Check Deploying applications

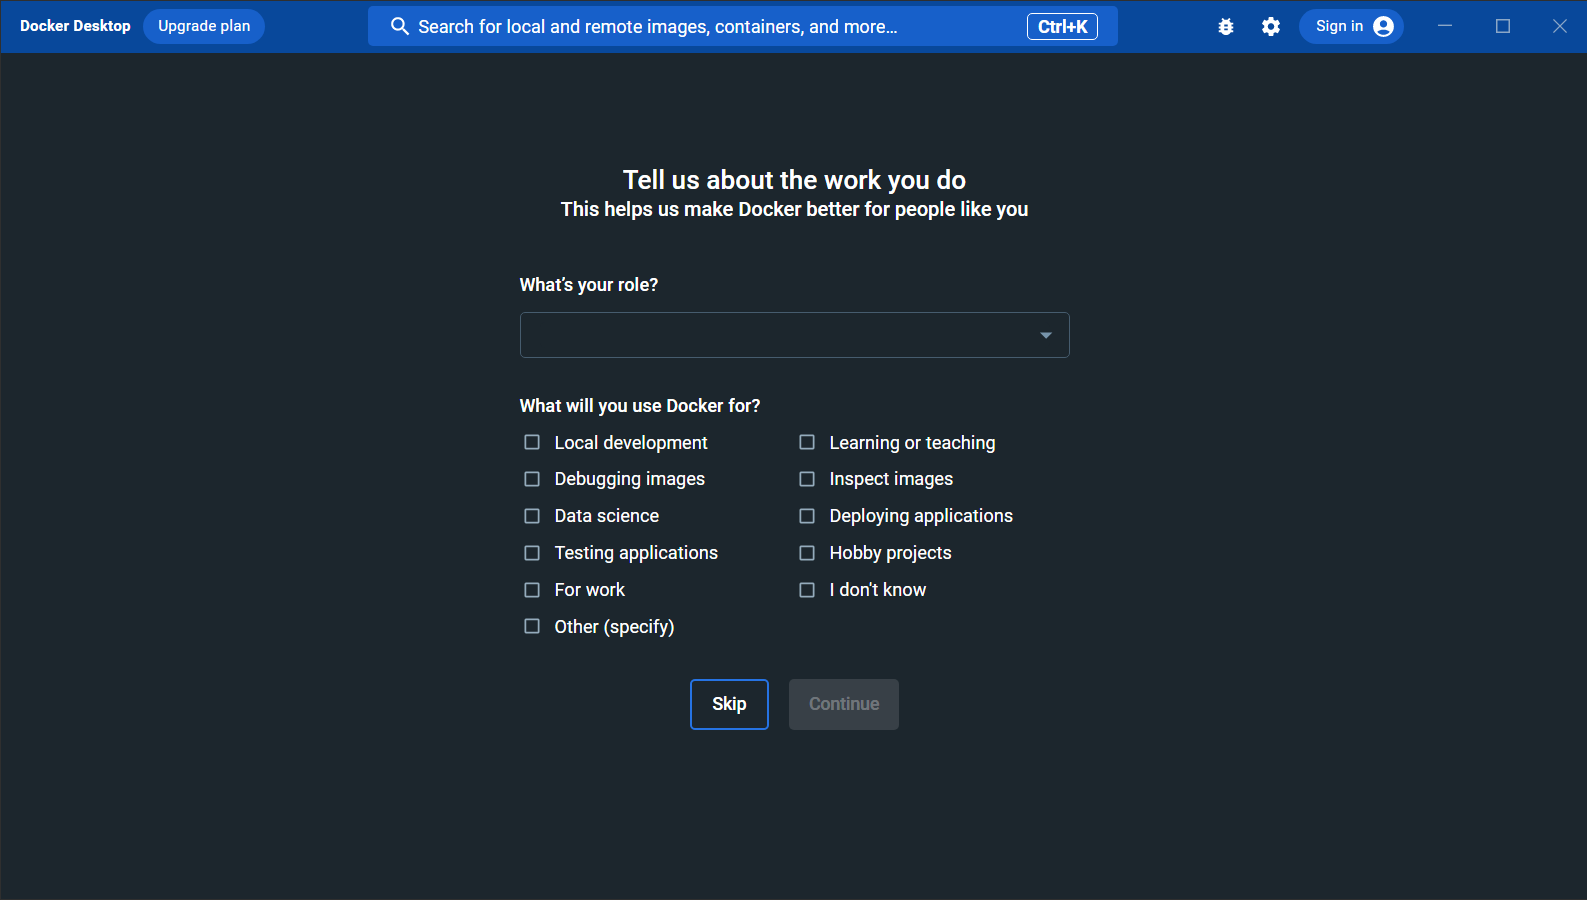click(806, 515)
